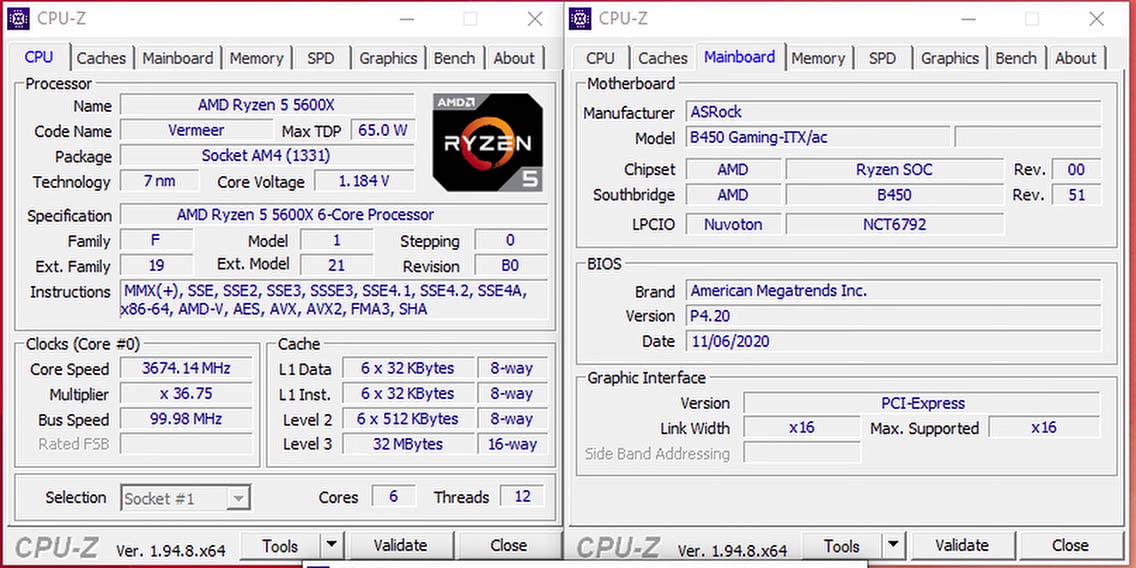Expand the Socket #1 selection dropdown
This screenshot has width=1136, height=568.
coord(238,498)
